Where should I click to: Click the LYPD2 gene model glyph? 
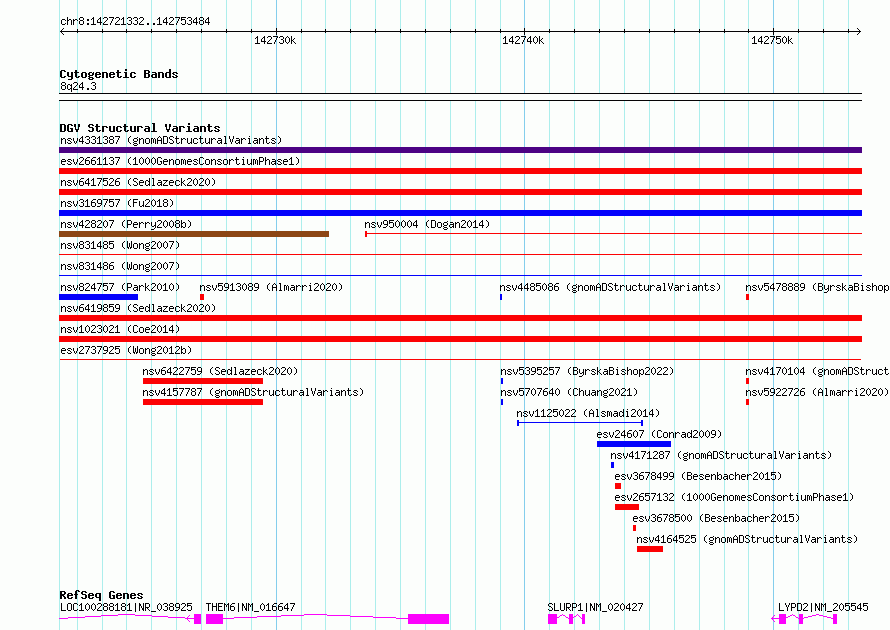tap(804, 619)
